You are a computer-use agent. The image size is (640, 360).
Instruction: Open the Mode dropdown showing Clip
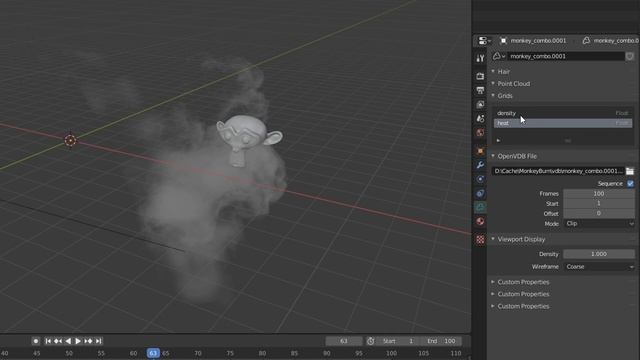tap(599, 224)
